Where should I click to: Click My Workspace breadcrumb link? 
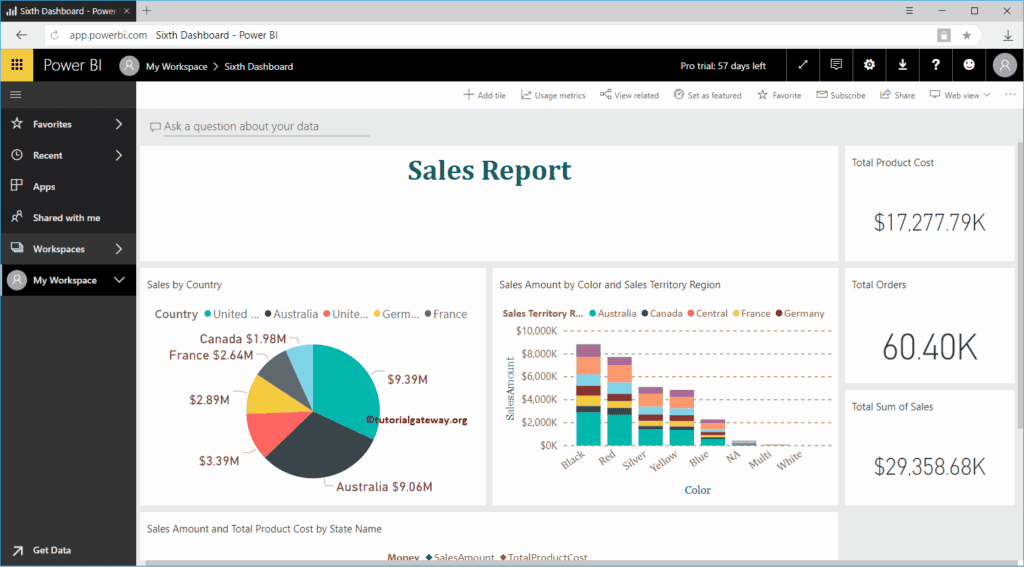tap(176, 67)
